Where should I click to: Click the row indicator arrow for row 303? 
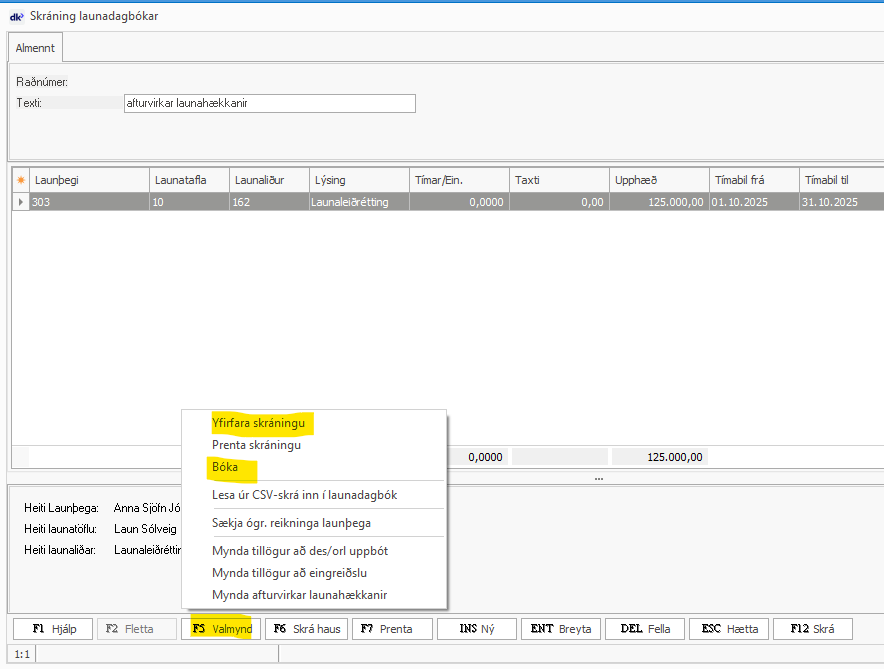[20, 201]
